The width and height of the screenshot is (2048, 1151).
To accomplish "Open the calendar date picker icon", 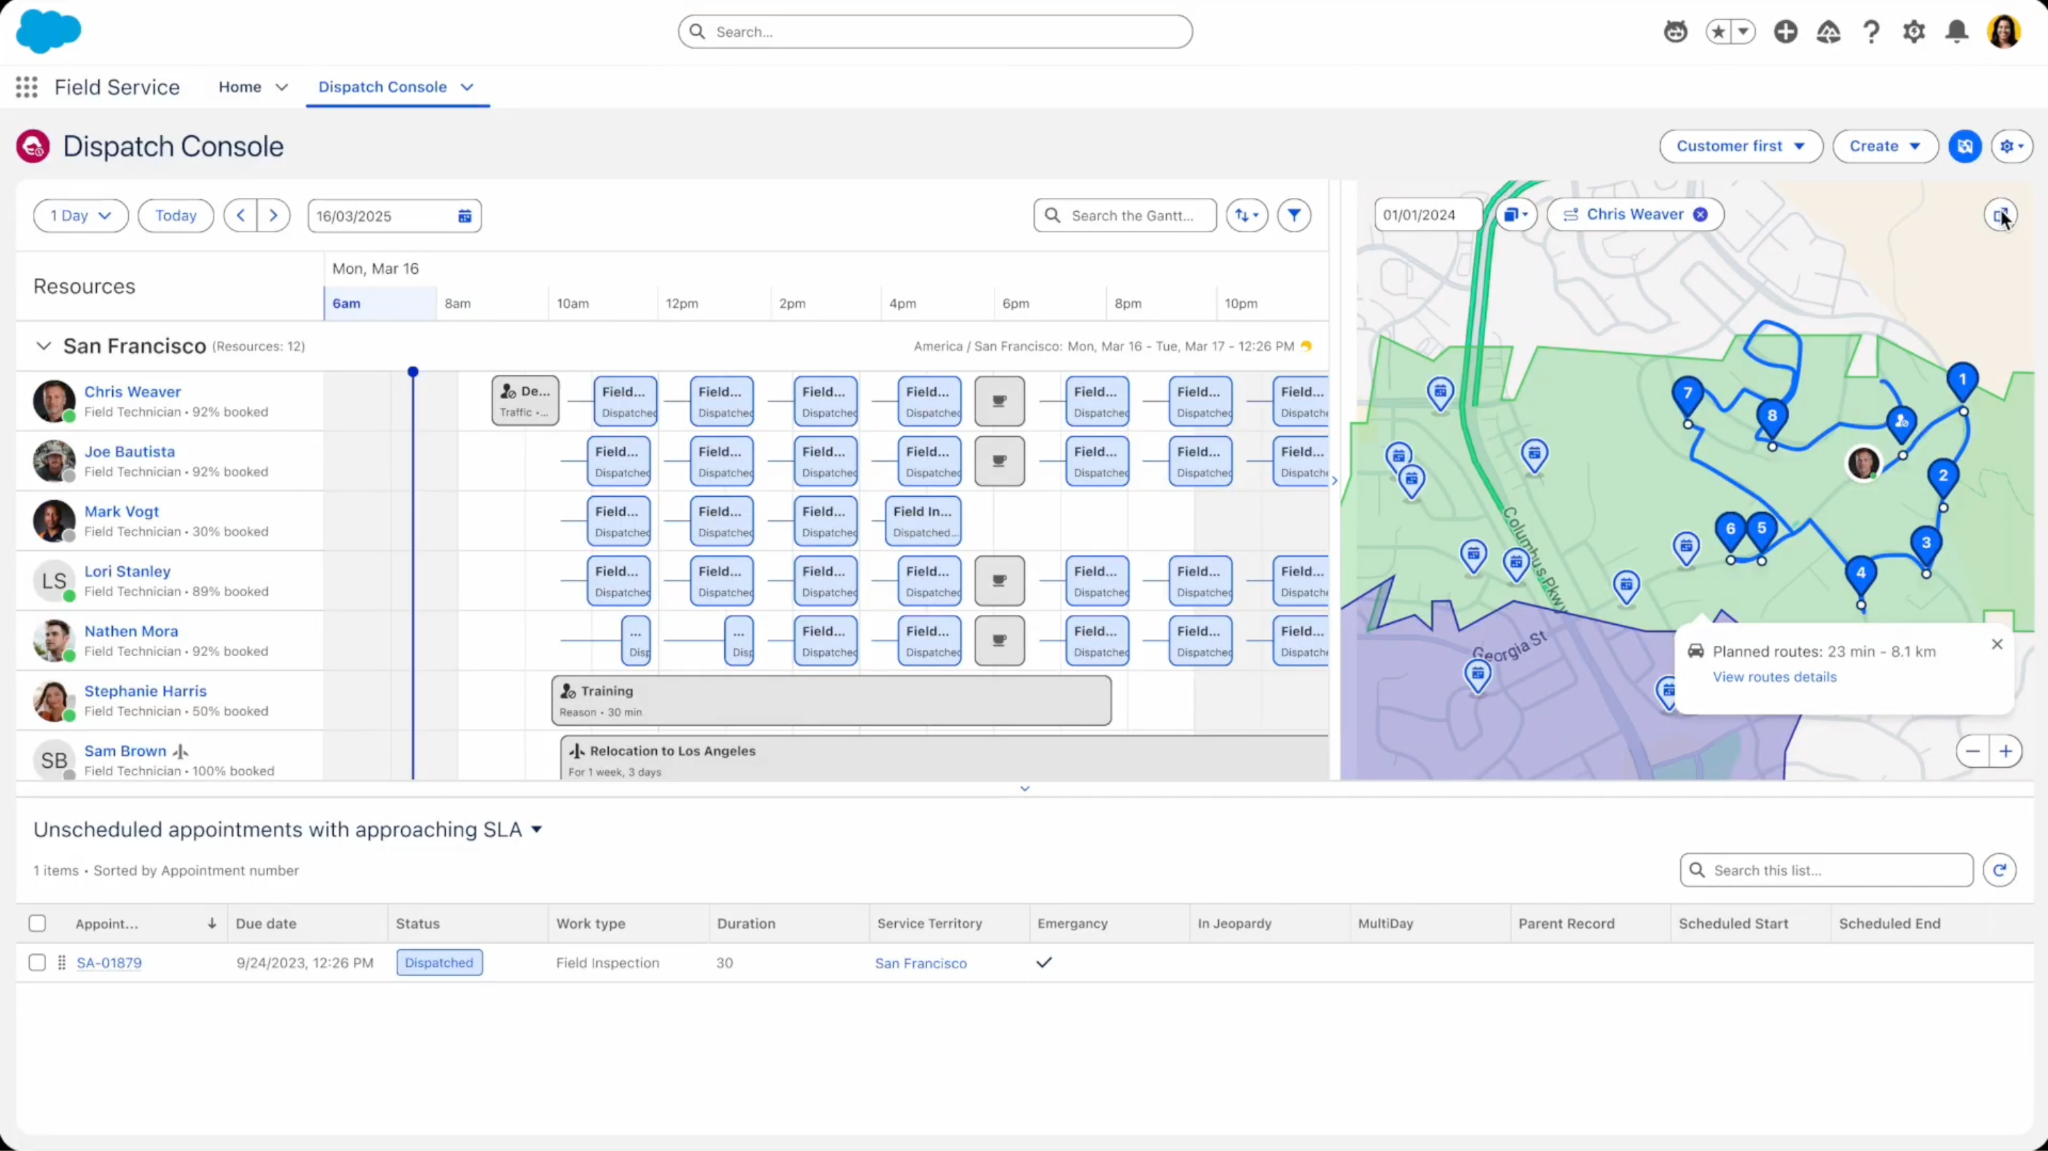I will (x=465, y=216).
